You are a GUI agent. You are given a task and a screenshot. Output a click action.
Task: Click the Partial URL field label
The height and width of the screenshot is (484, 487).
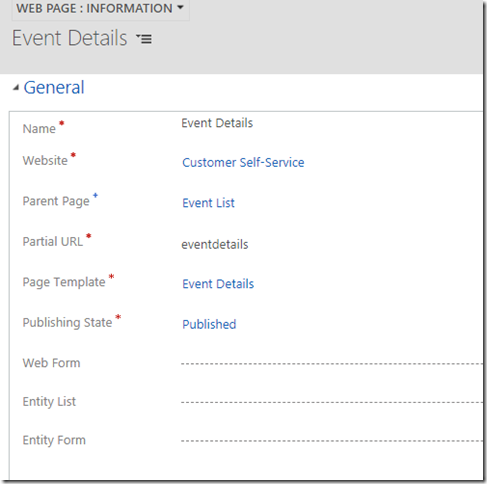click(53, 242)
